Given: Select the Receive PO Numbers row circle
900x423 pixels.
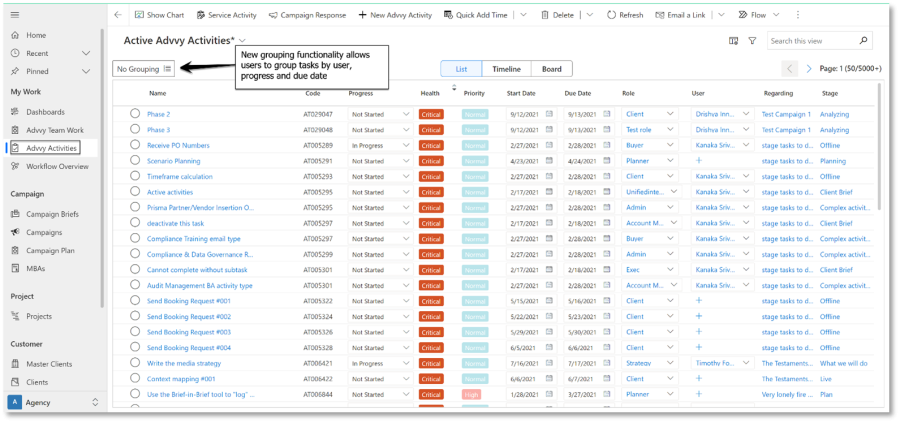Looking at the screenshot, I should [135, 145].
